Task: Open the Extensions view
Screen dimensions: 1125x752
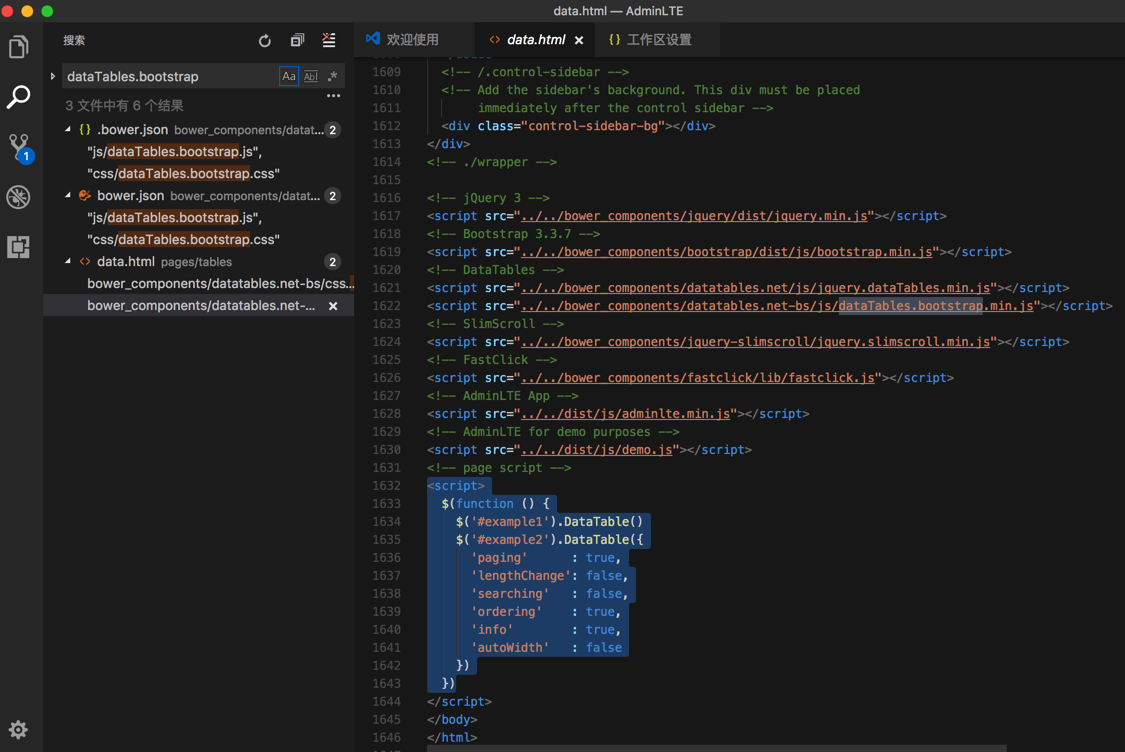Action: pos(19,247)
